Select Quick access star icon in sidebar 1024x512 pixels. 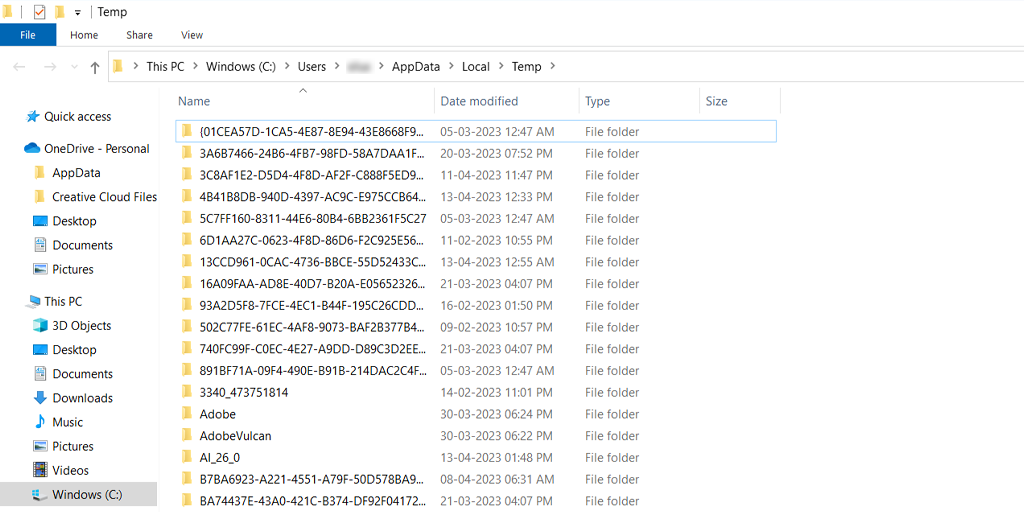(32, 117)
